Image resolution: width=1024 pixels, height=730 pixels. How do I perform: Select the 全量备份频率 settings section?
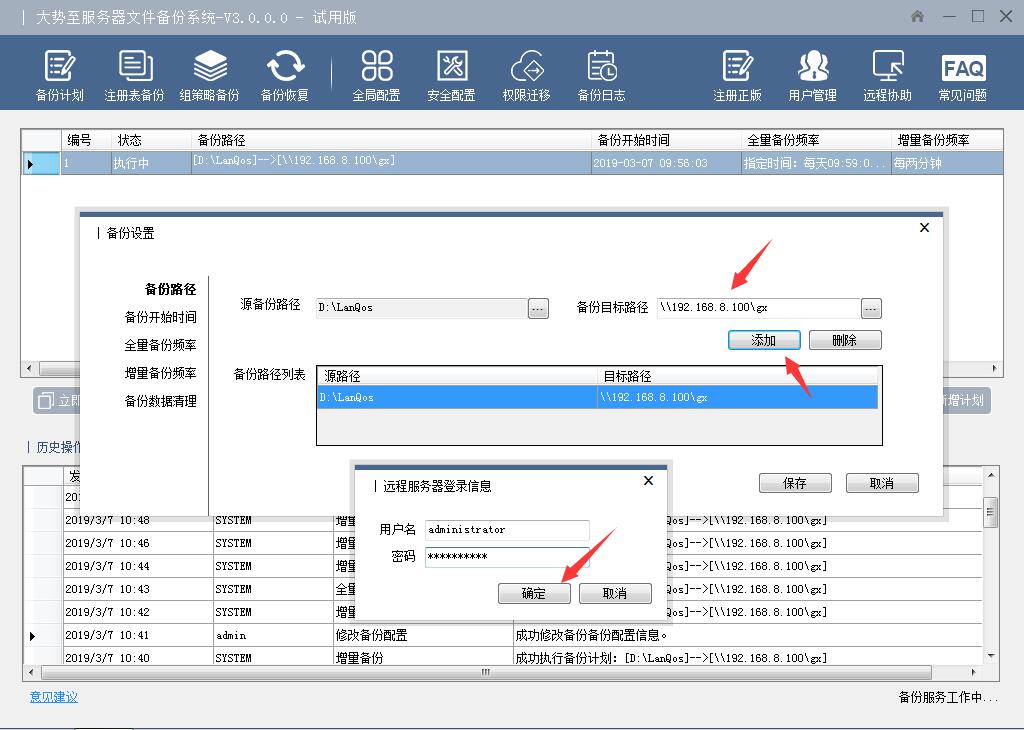(x=160, y=345)
